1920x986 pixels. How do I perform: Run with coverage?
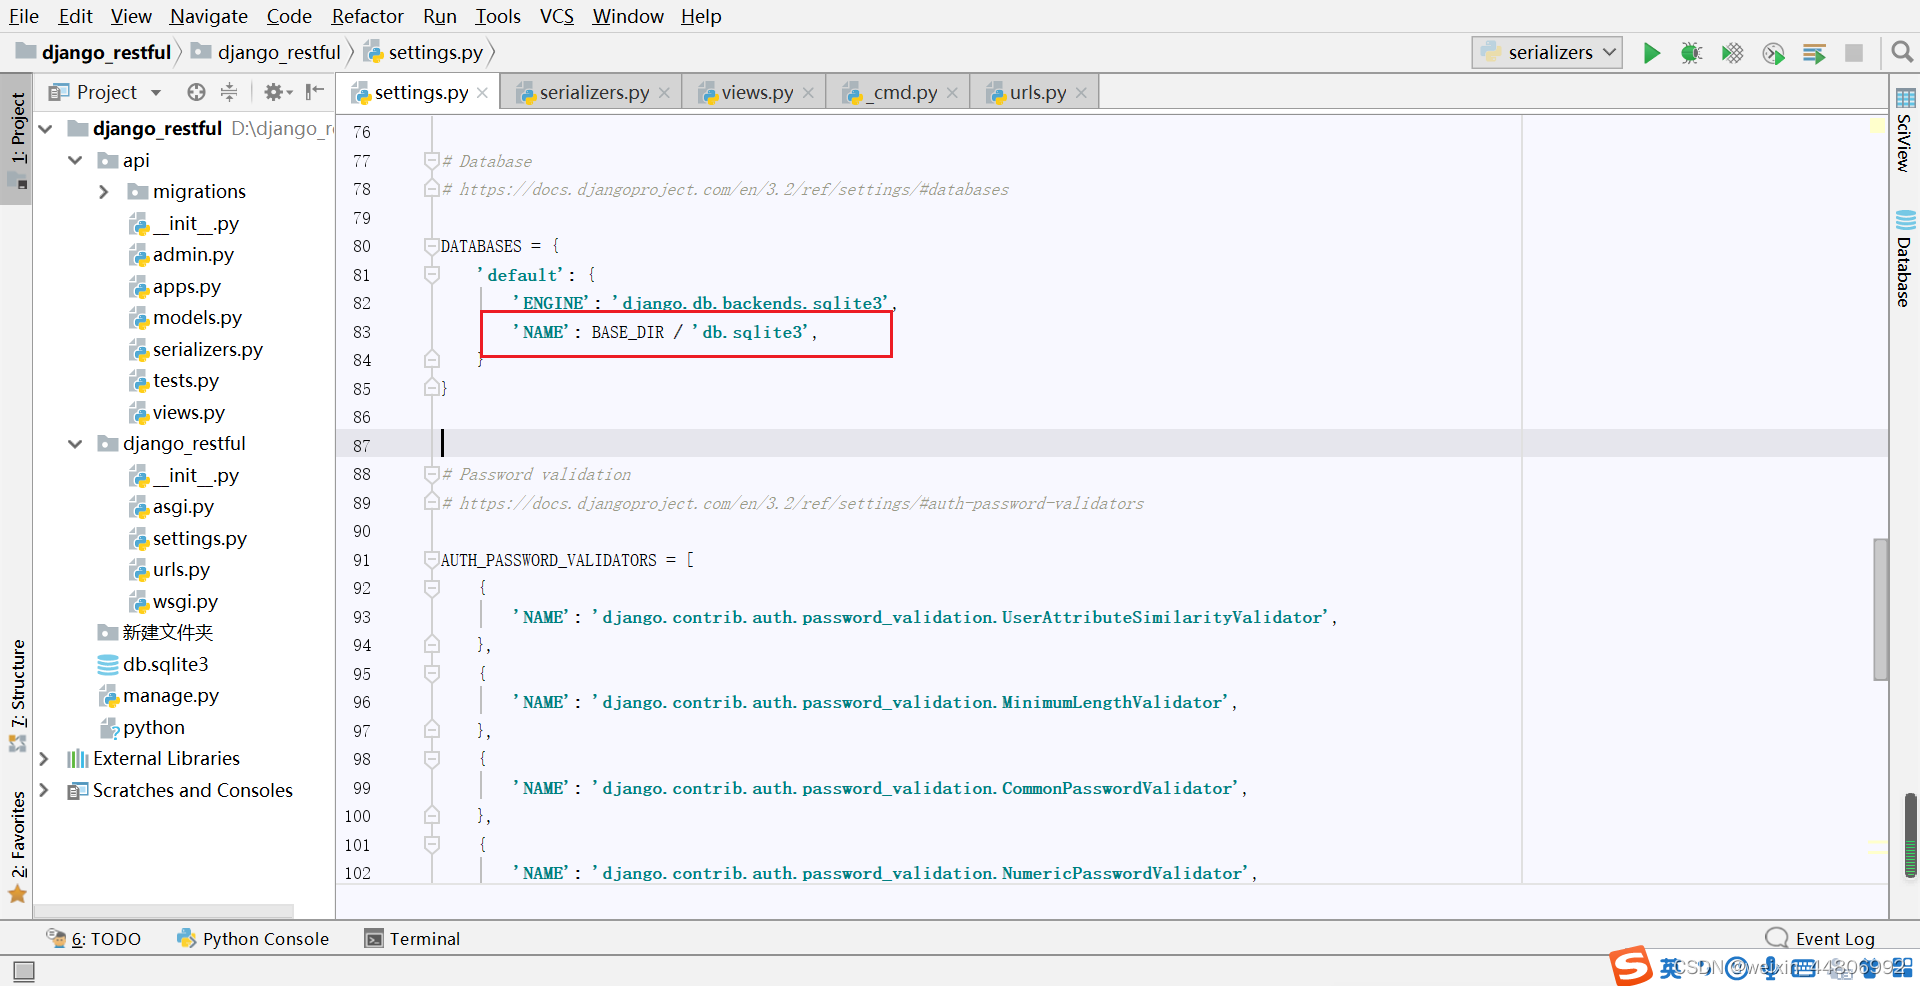tap(1732, 53)
